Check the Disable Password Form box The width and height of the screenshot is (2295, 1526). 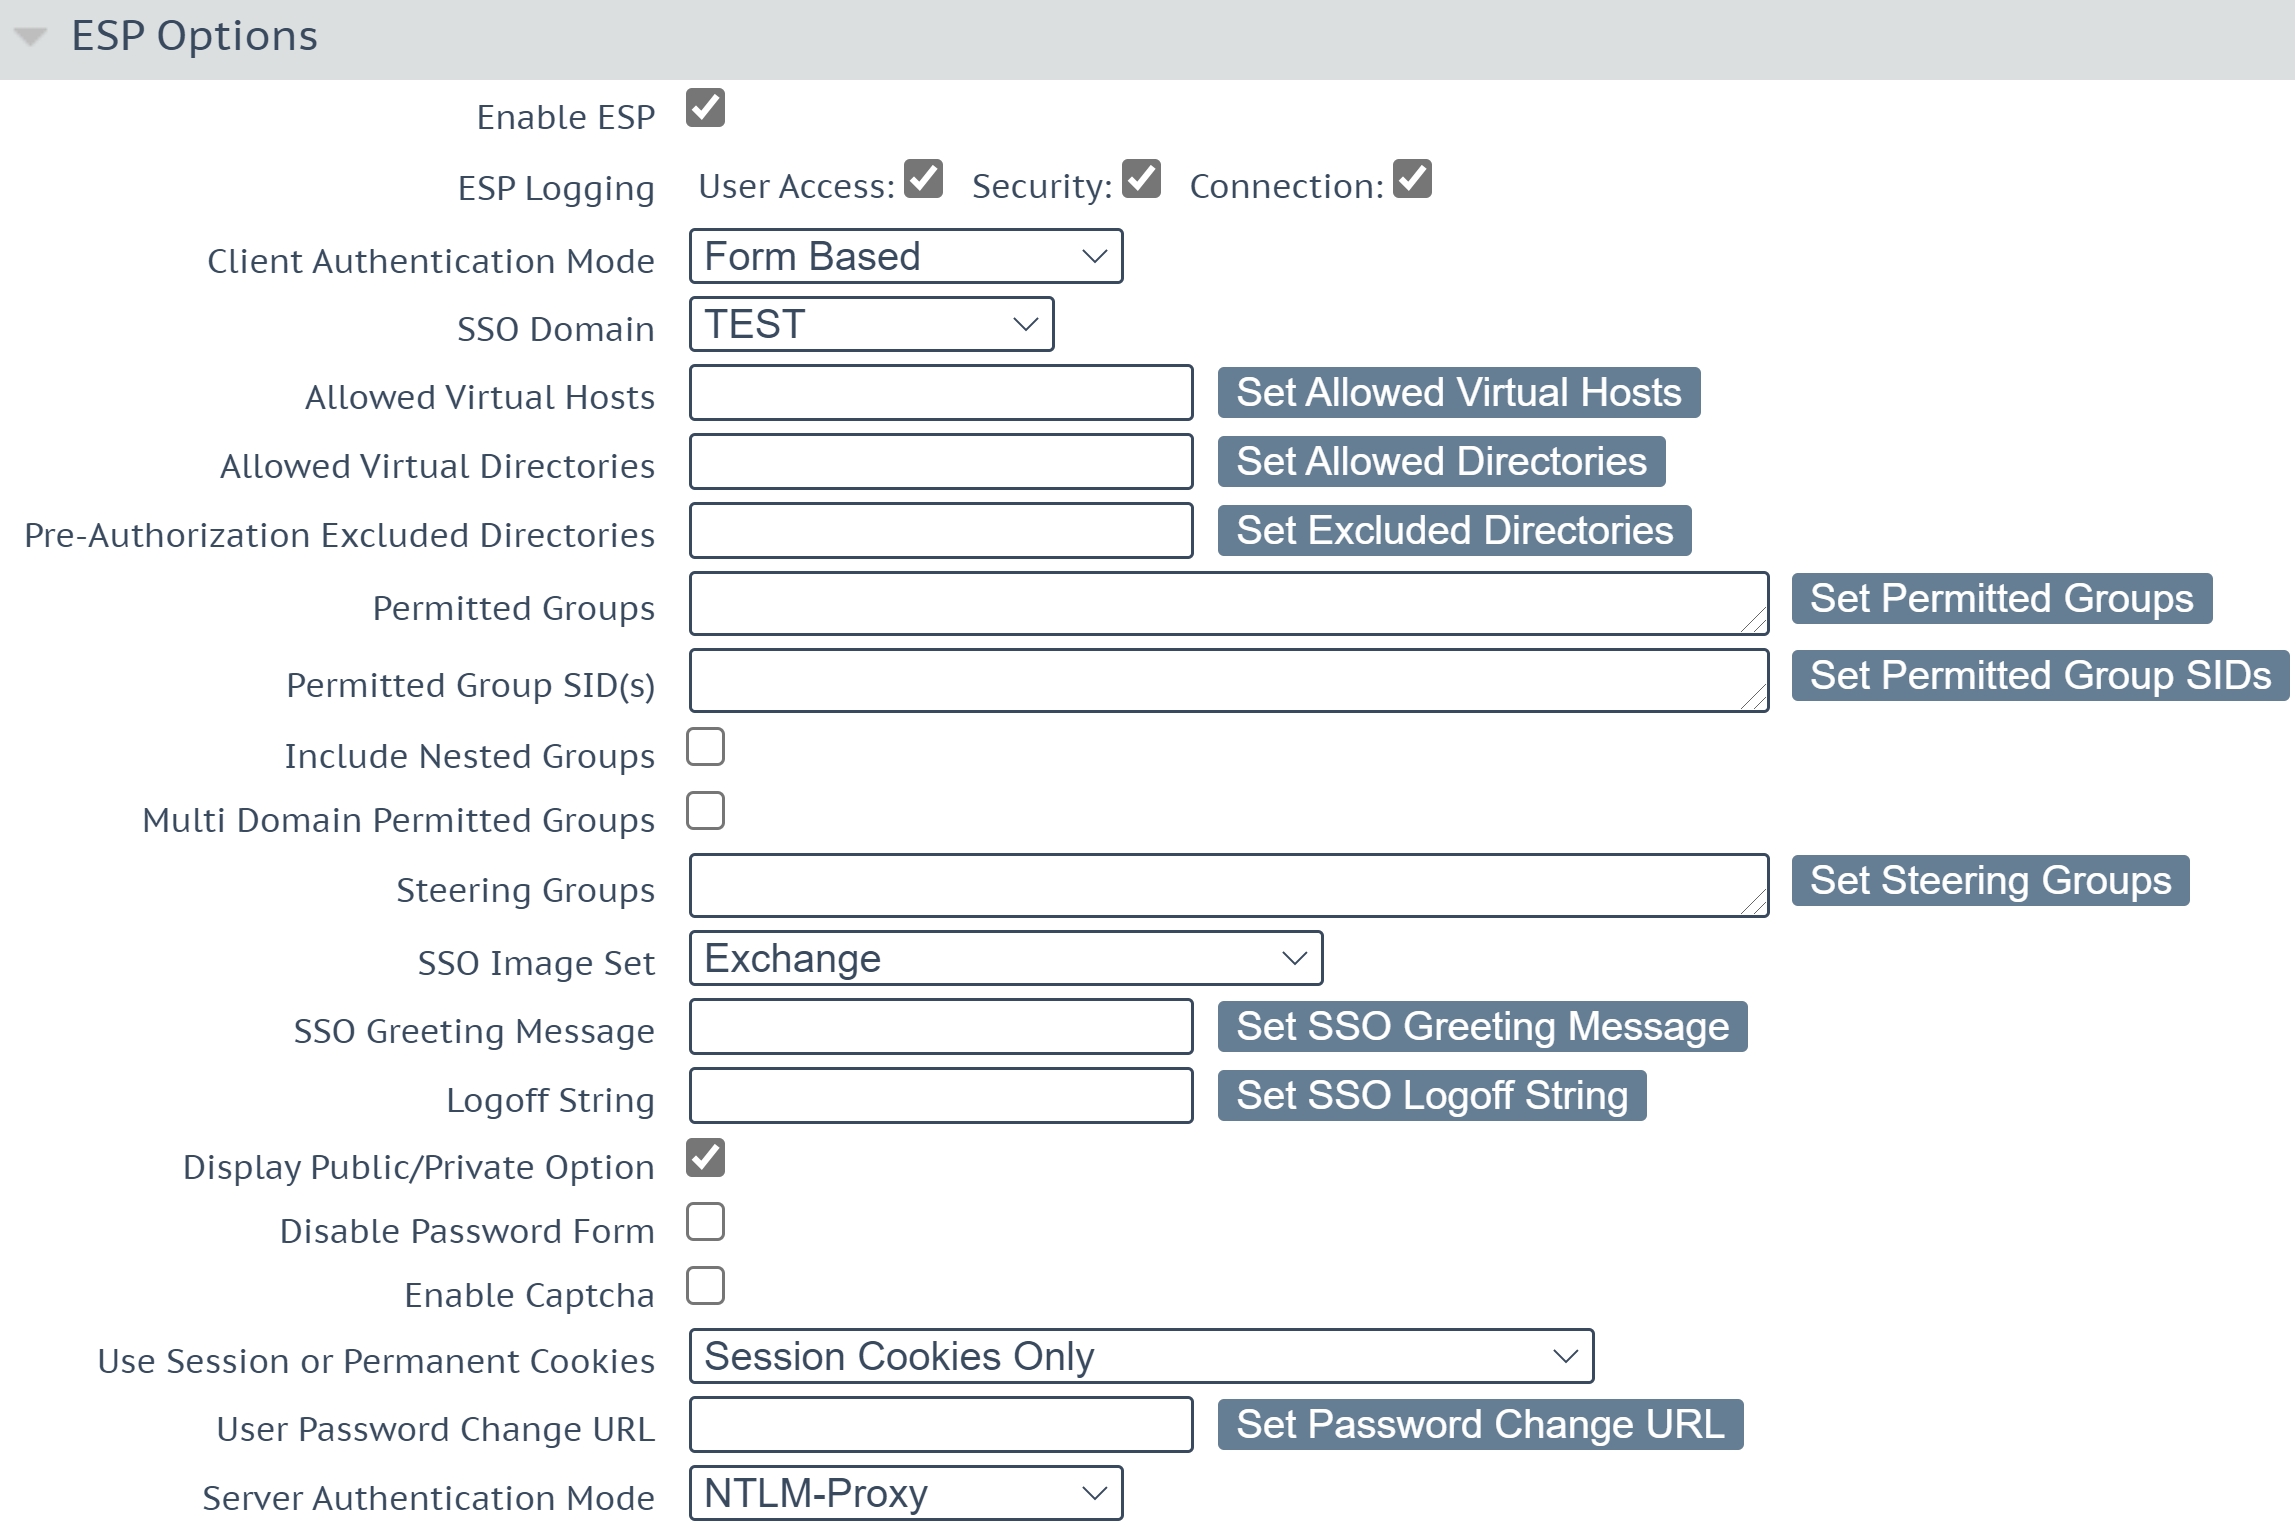[705, 1222]
